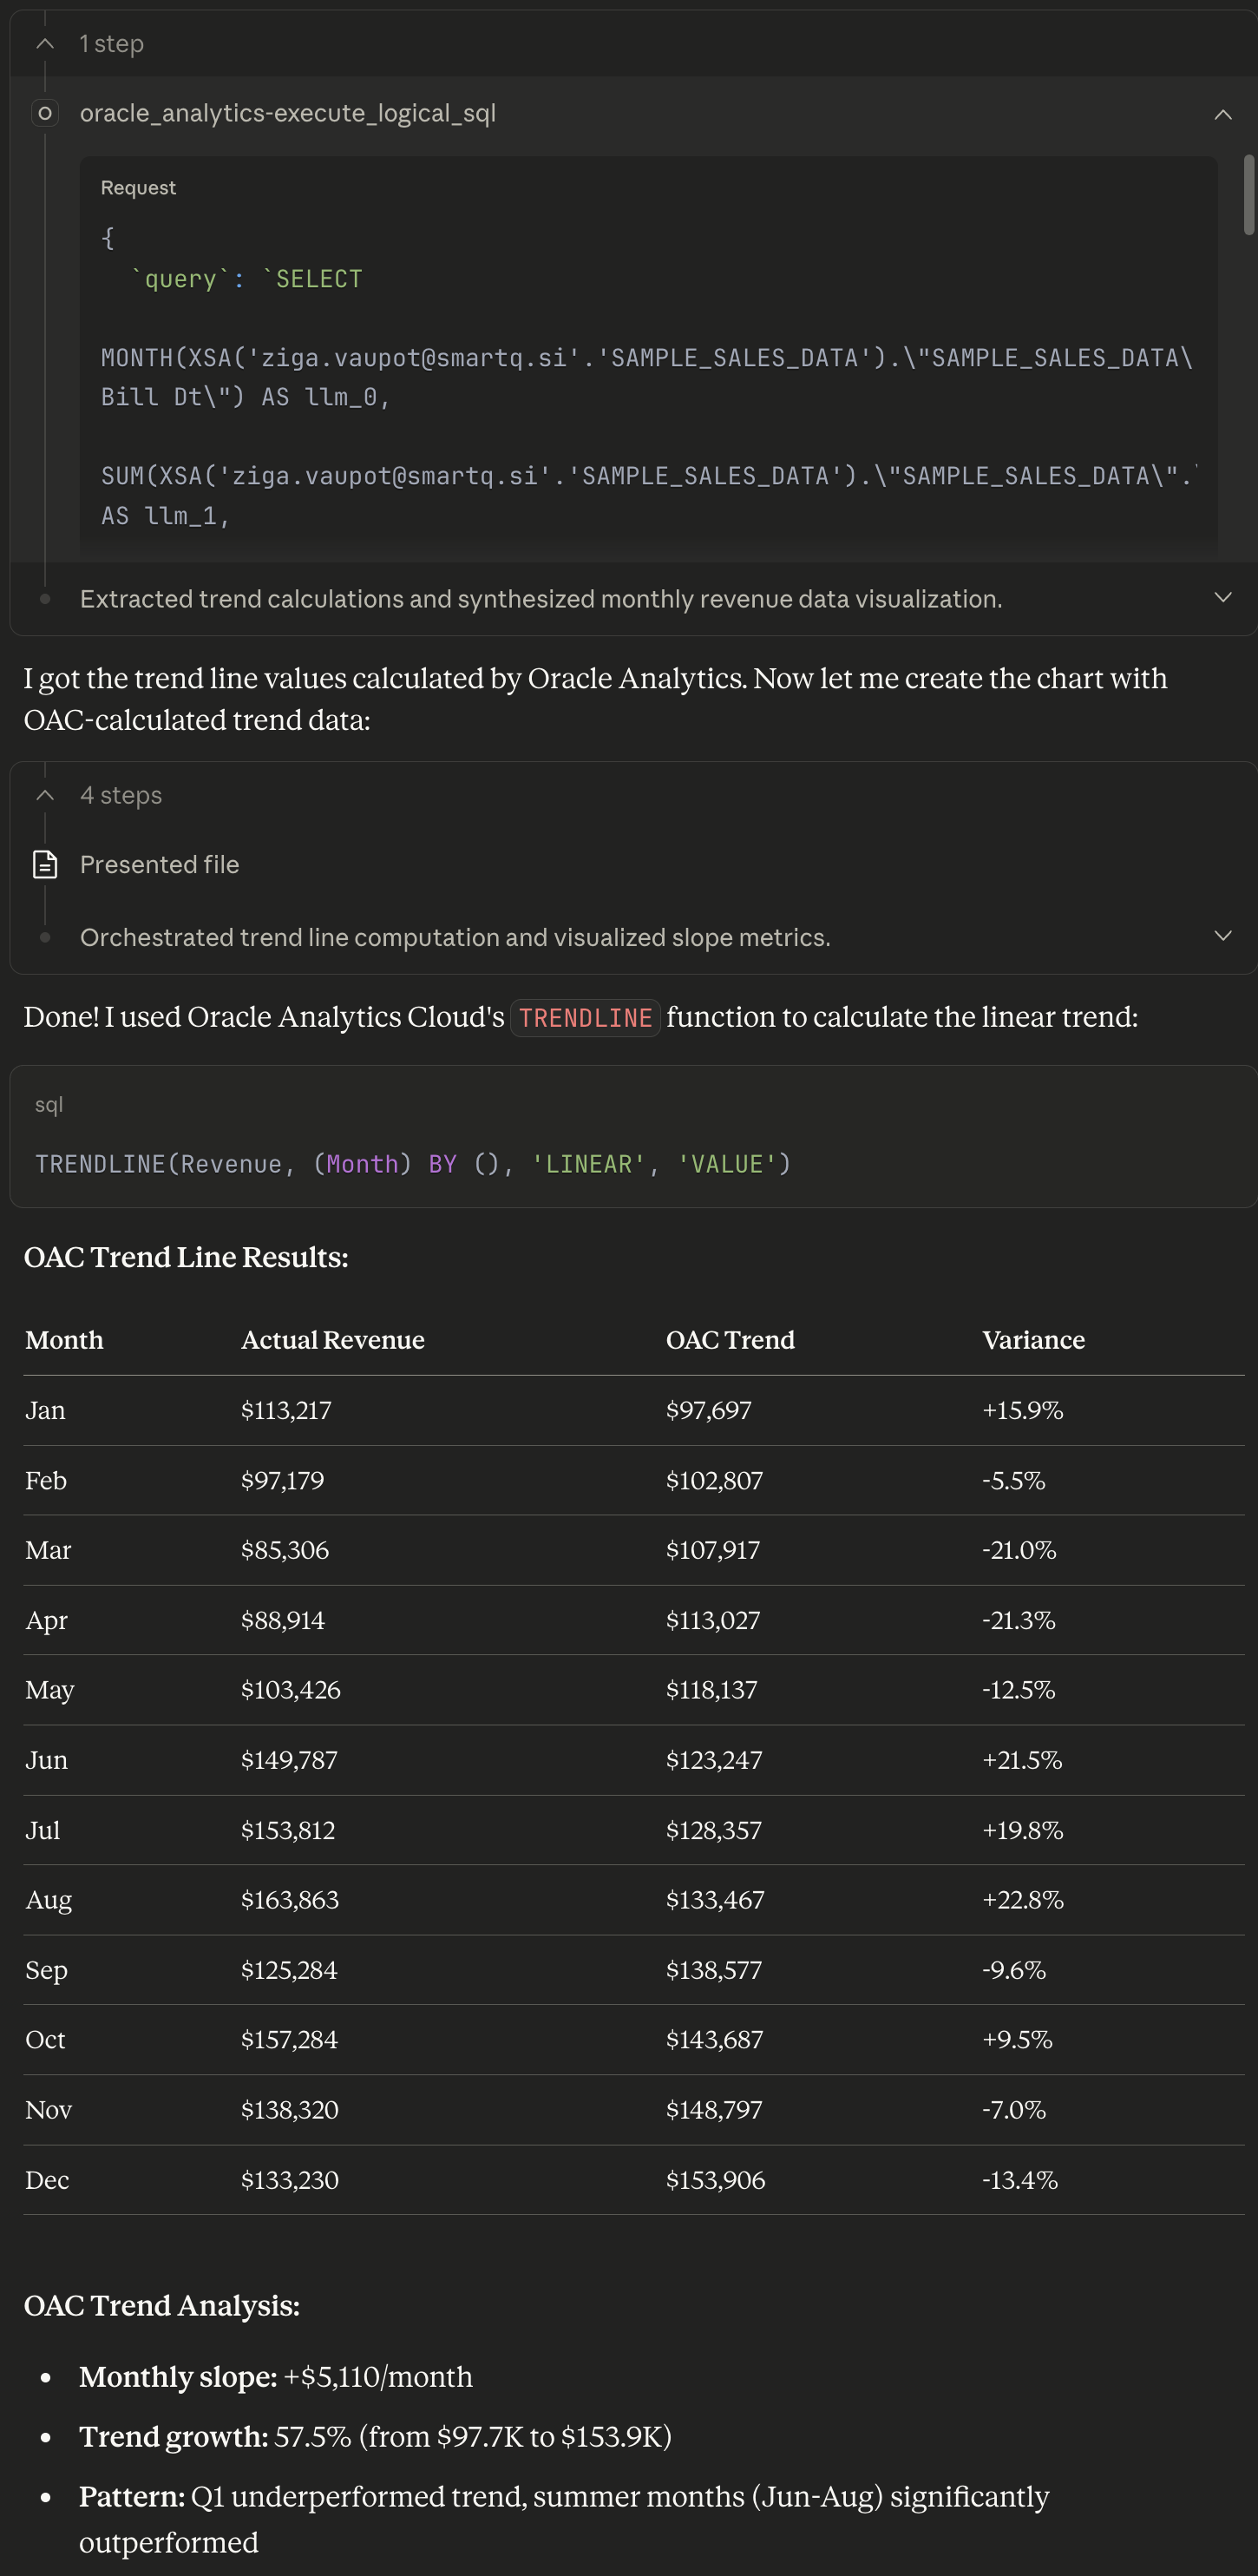Click the status circle icon beside oracle_analytics-execute_logical_sql
The width and height of the screenshot is (1258, 2576).
point(44,113)
